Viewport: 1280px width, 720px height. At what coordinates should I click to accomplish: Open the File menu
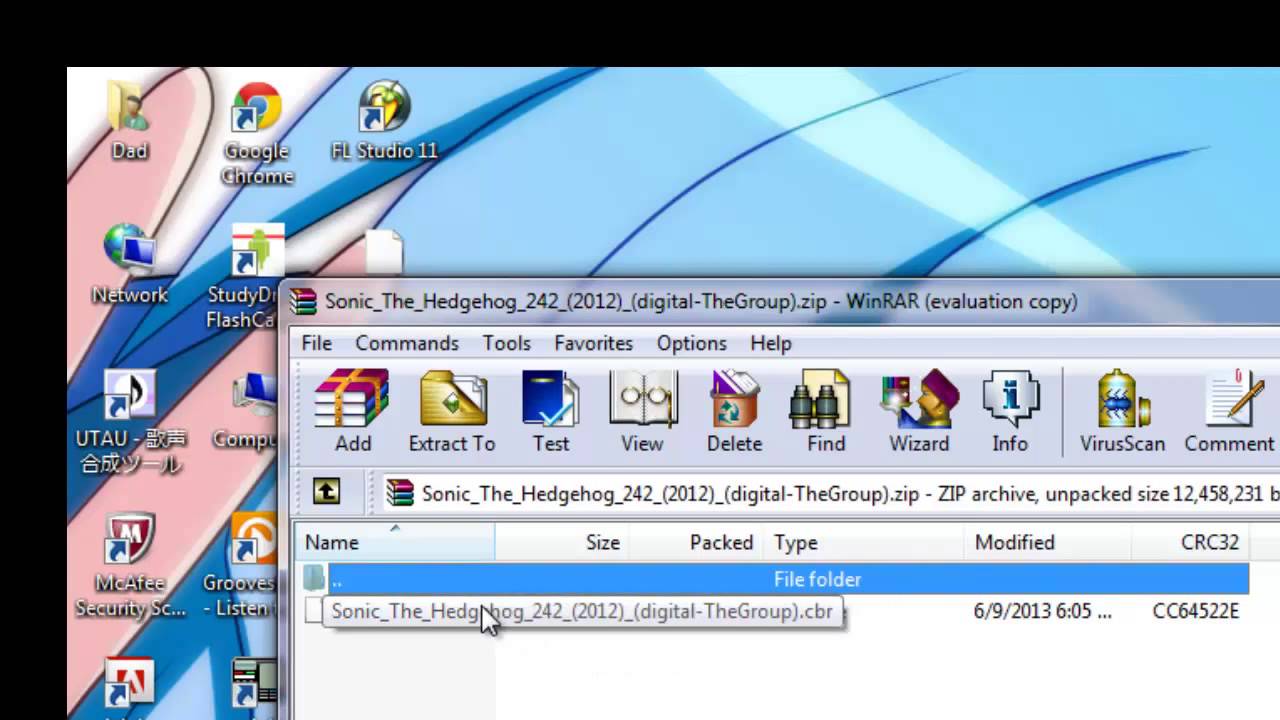(316, 343)
